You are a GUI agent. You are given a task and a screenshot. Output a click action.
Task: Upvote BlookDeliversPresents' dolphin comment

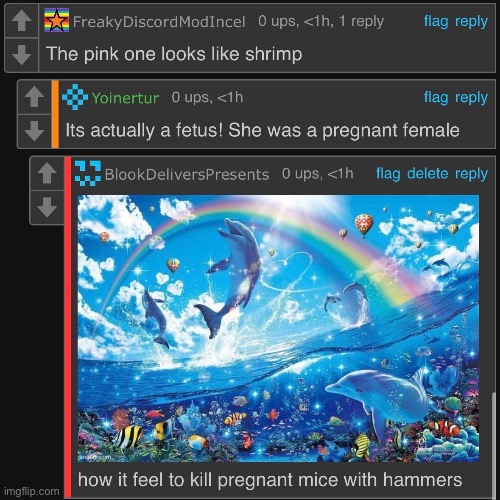click(x=47, y=173)
